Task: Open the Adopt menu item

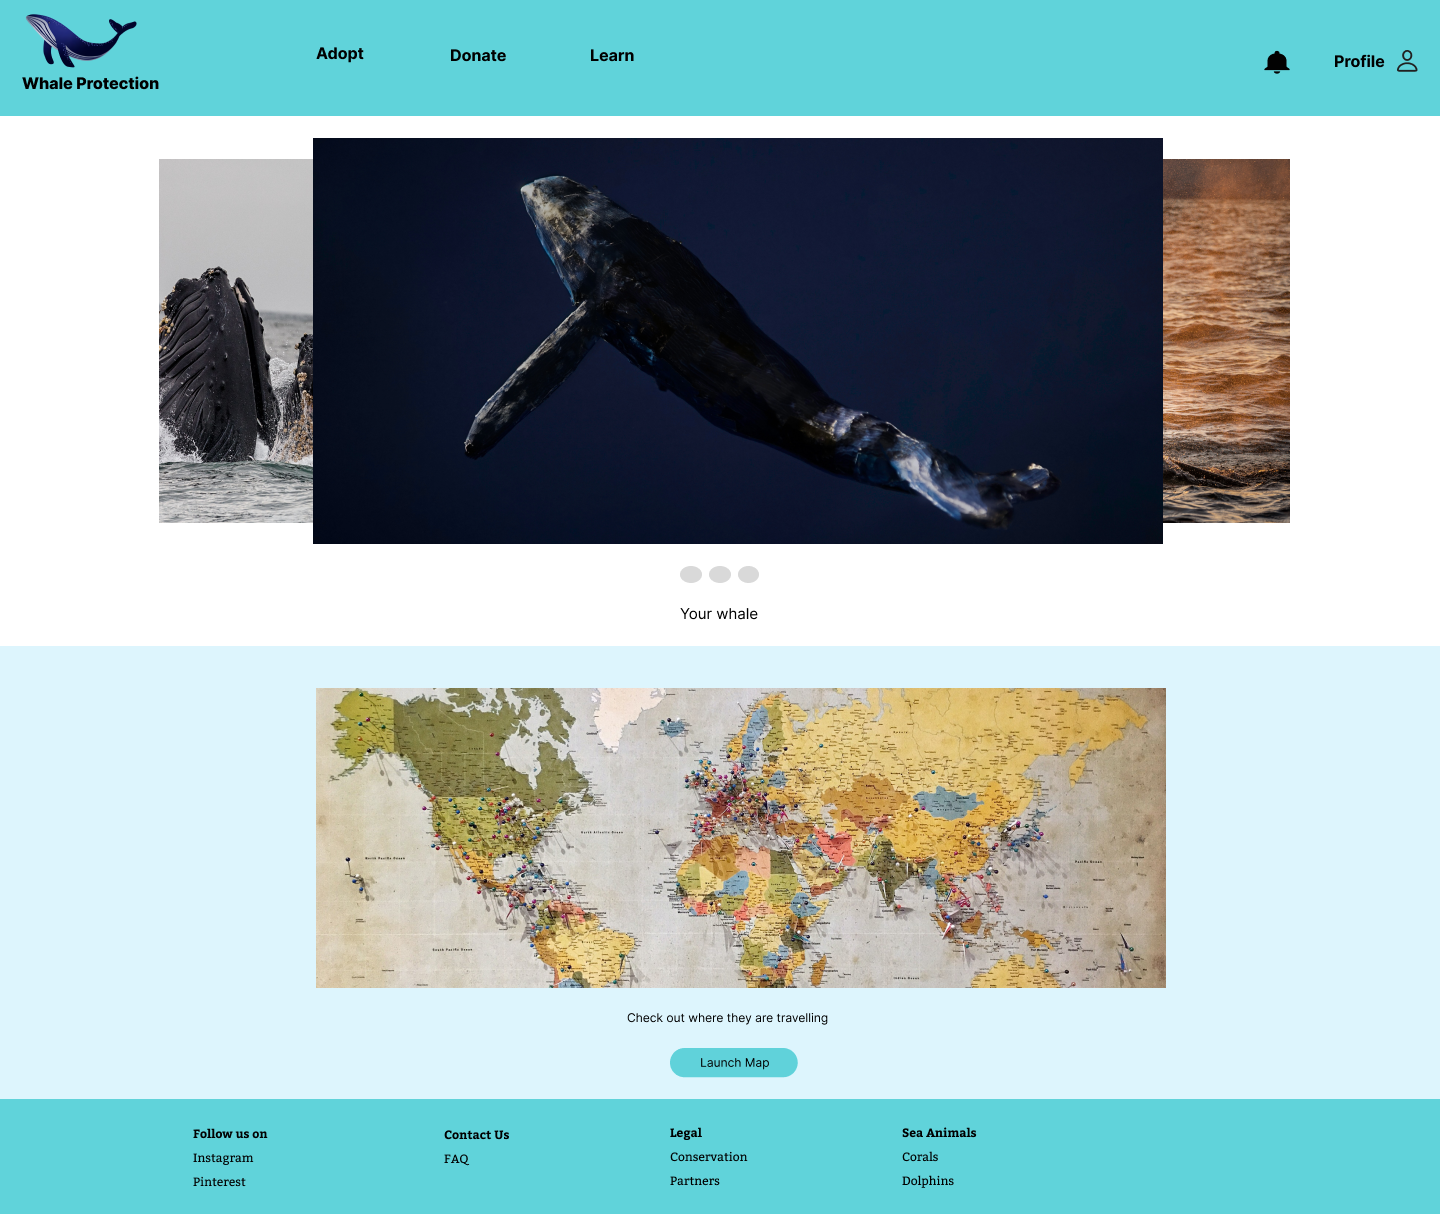Action: [x=340, y=54]
